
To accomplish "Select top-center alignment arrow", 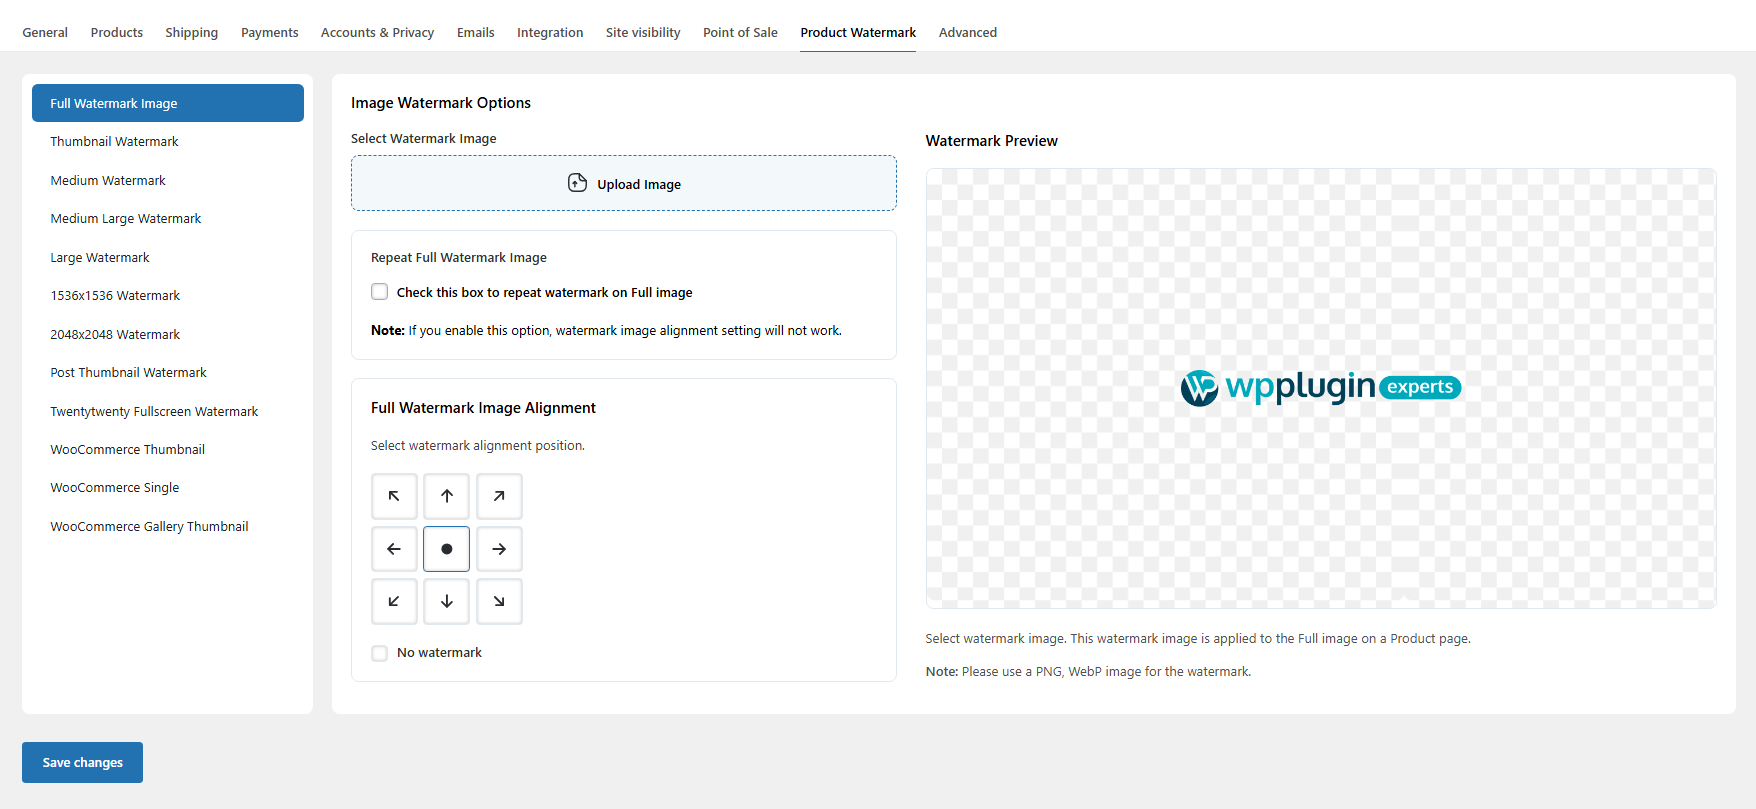I will 446,496.
